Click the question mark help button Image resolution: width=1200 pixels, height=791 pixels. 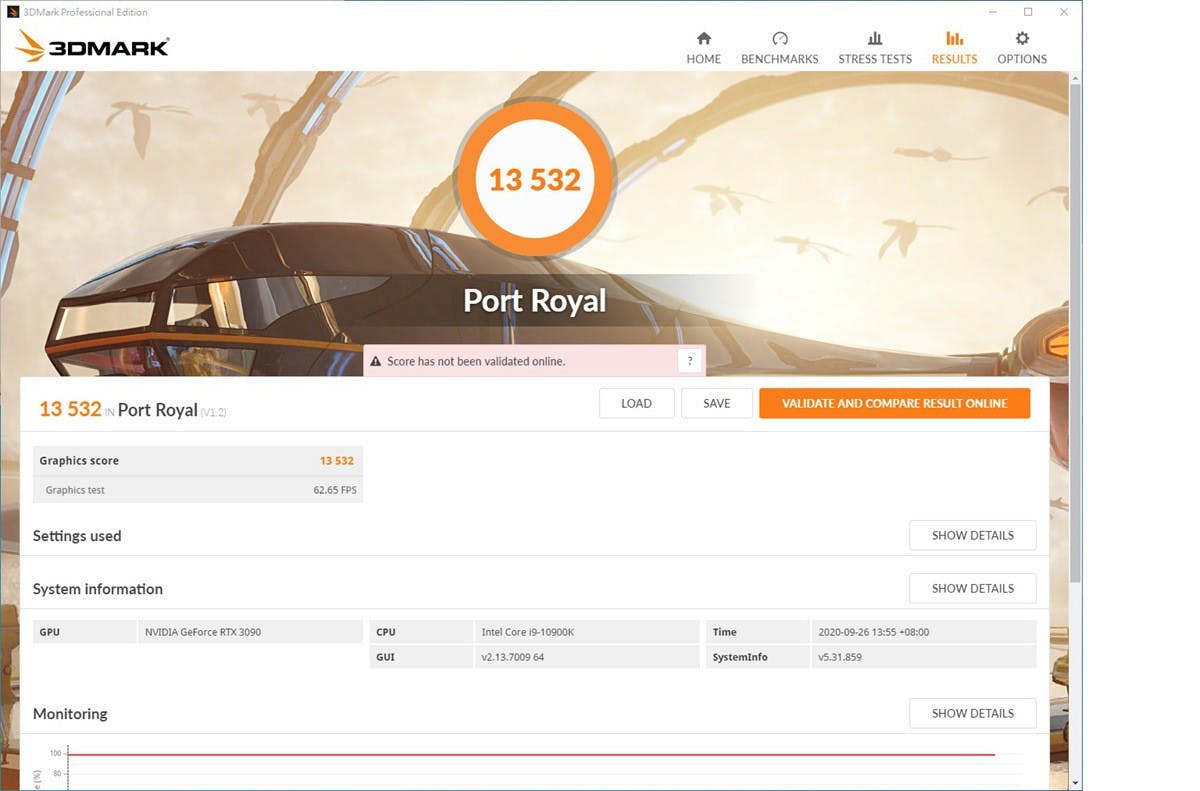tap(689, 361)
